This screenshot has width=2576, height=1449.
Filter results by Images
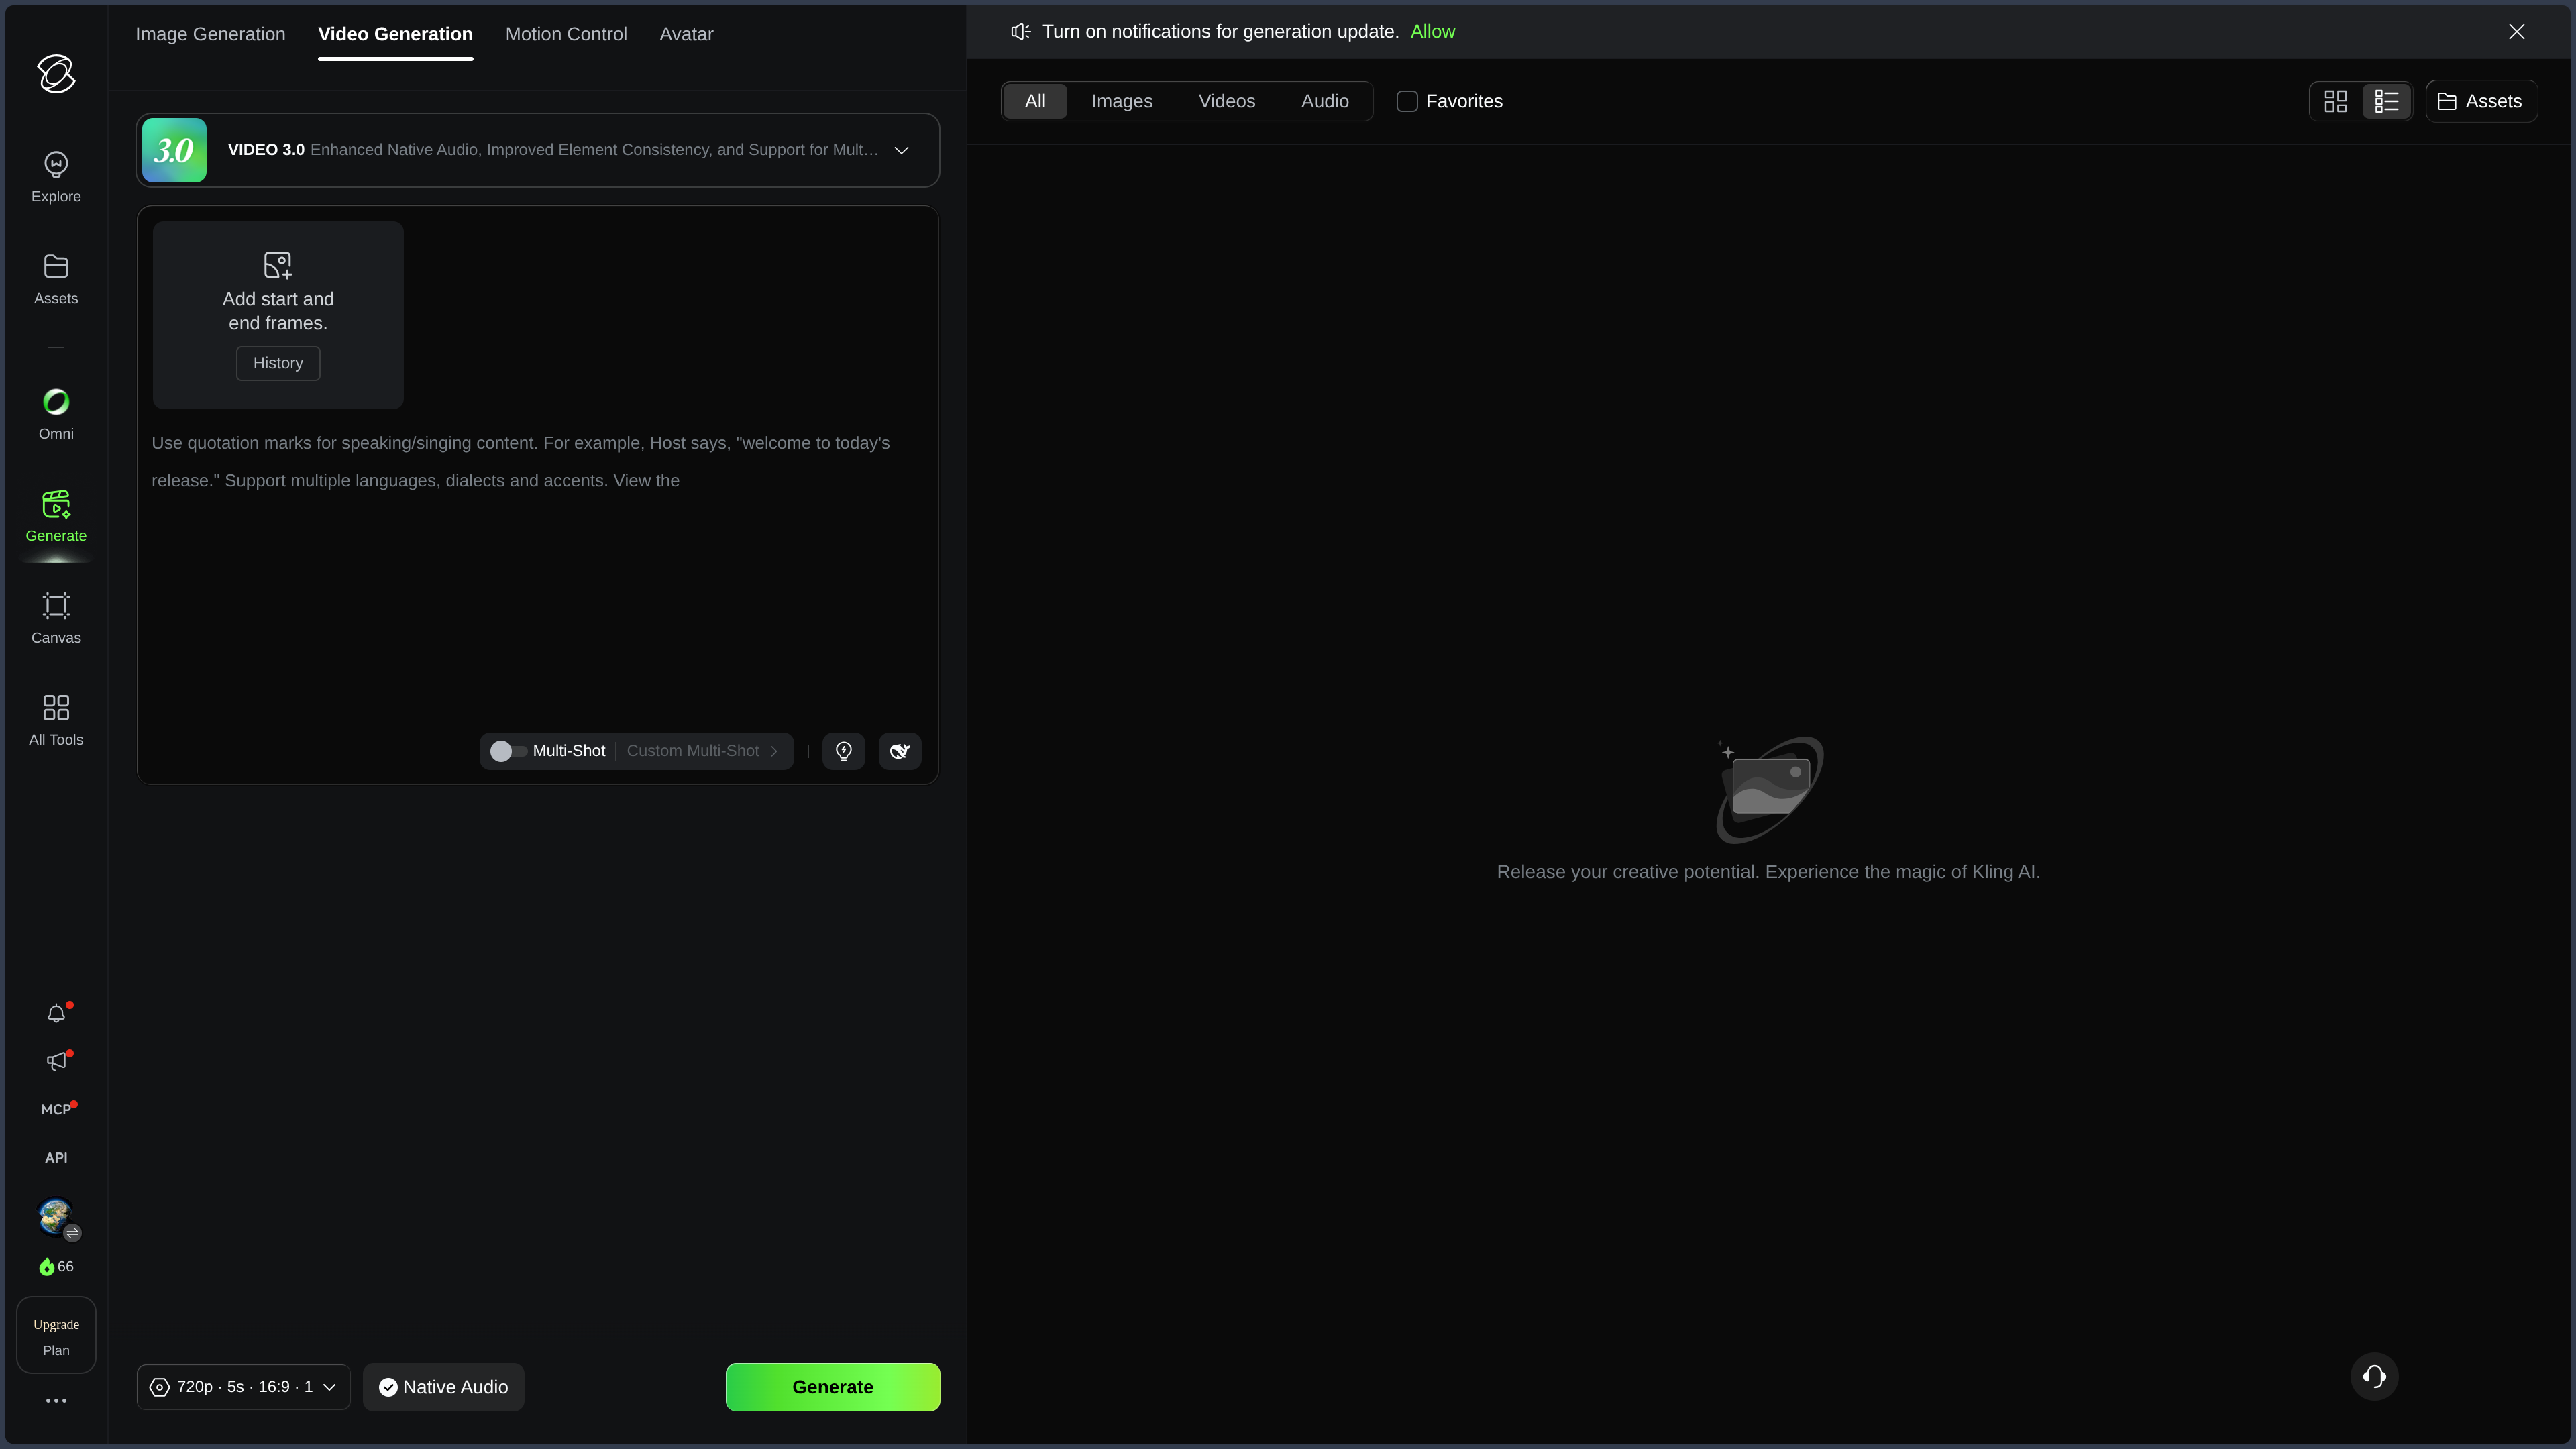coord(1122,101)
